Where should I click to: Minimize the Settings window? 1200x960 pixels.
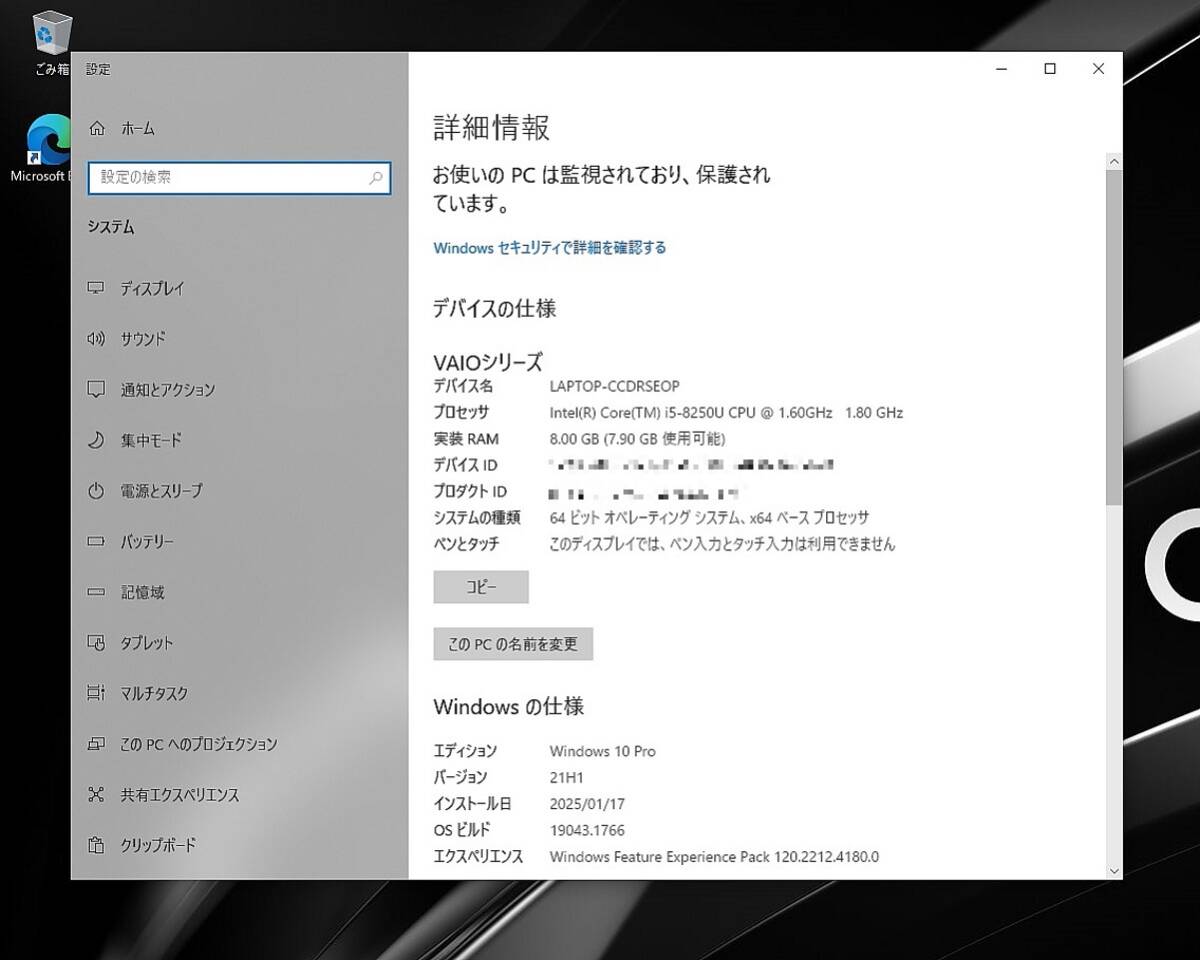click(1002, 69)
